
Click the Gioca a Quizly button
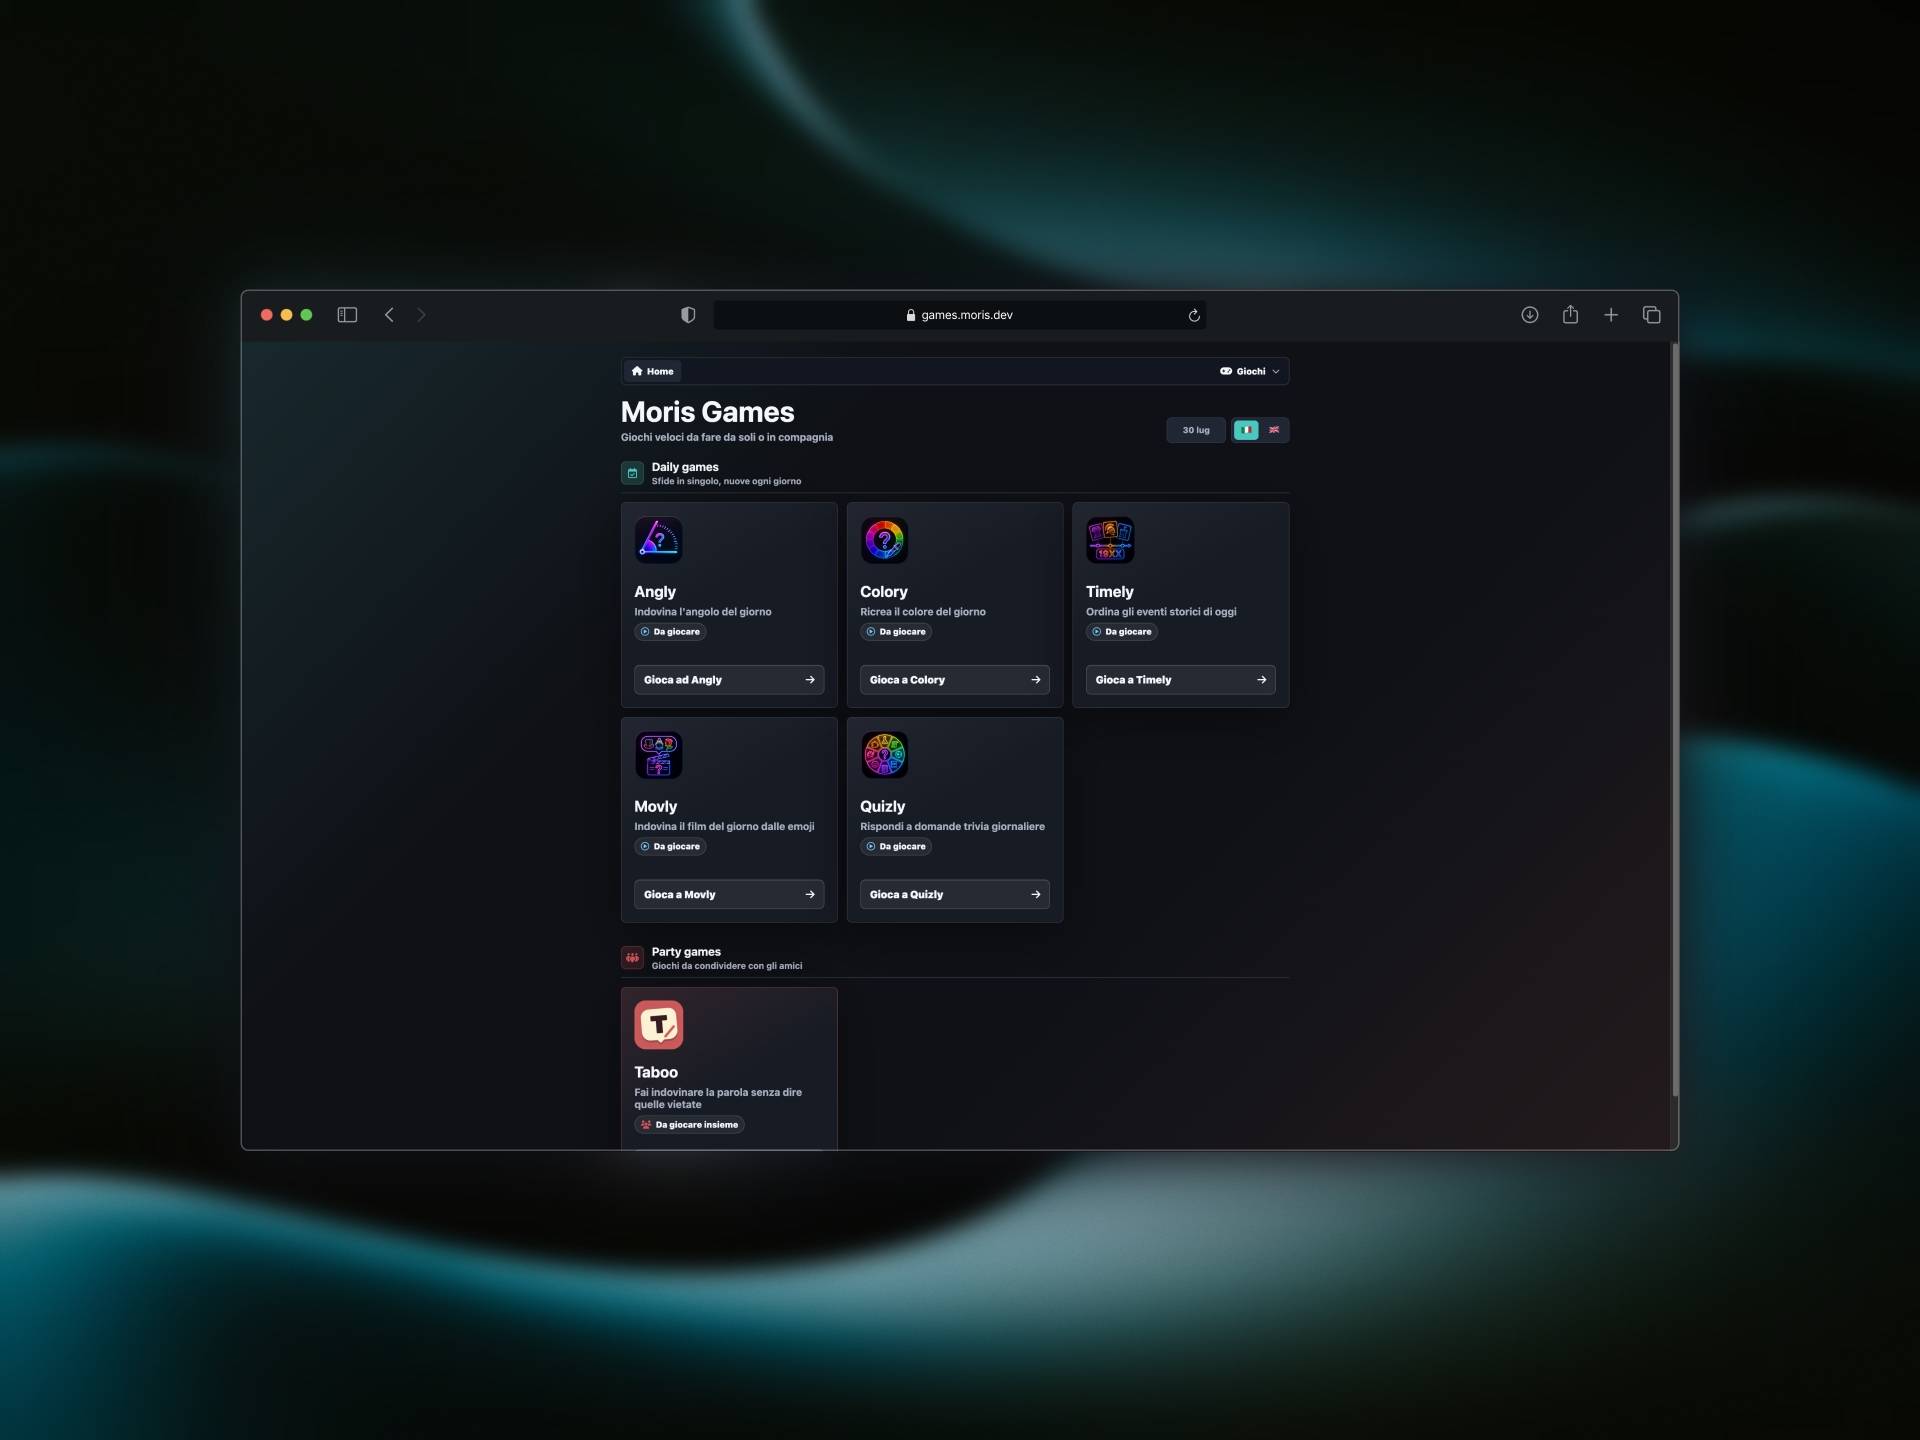click(955, 895)
